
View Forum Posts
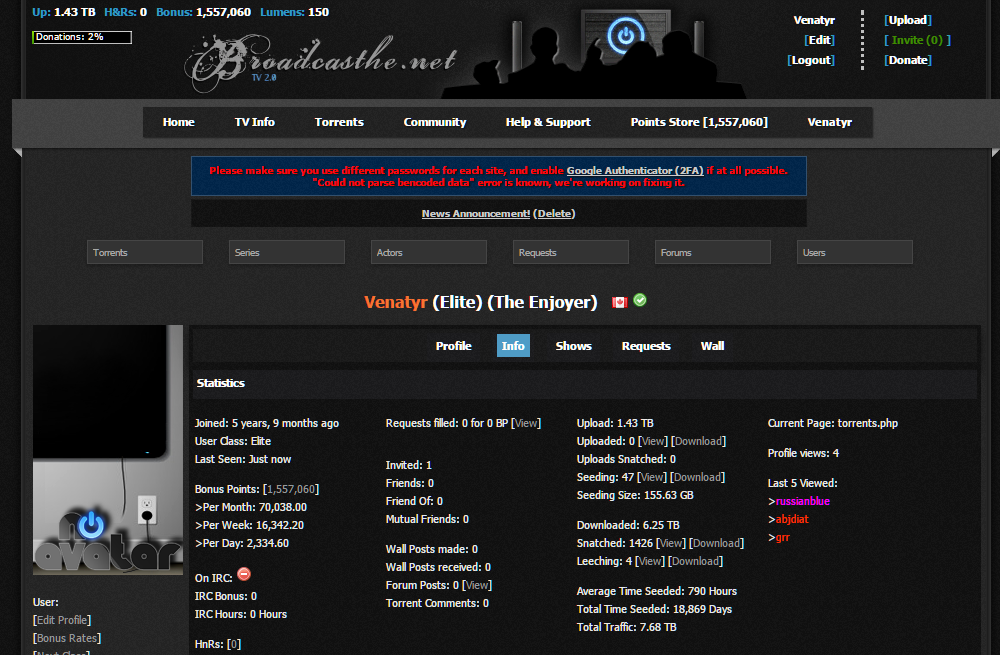pos(477,585)
